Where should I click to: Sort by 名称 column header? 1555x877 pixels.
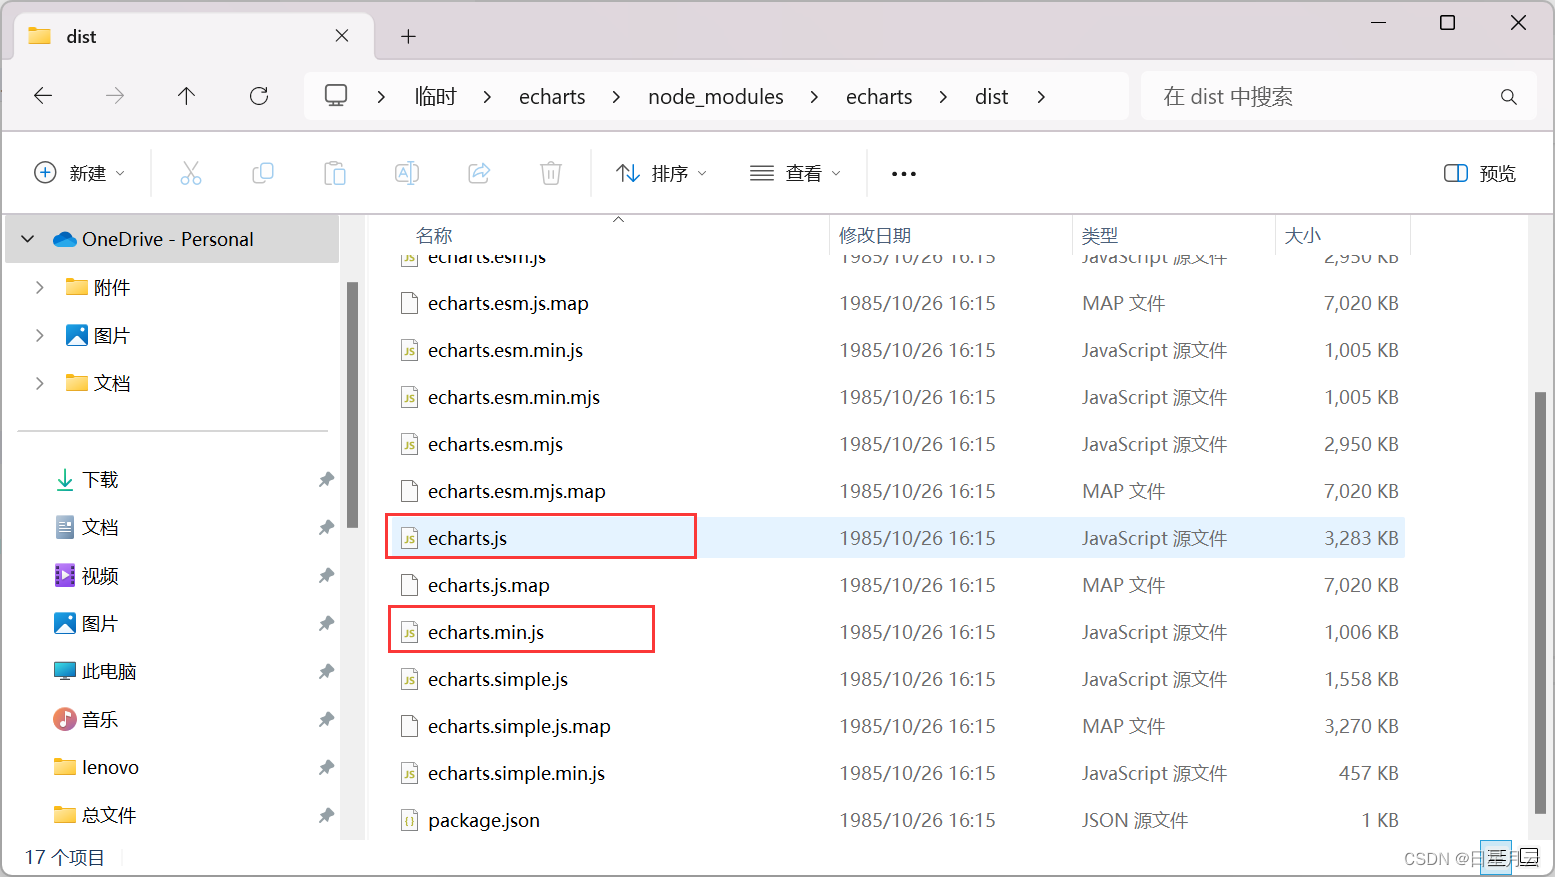[434, 235]
